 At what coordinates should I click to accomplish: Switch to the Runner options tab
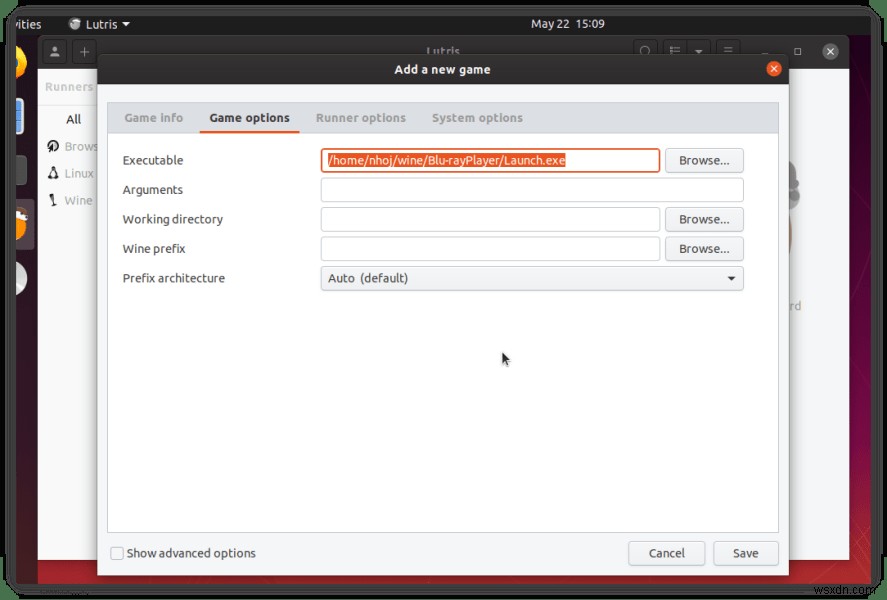pyautogui.click(x=360, y=117)
